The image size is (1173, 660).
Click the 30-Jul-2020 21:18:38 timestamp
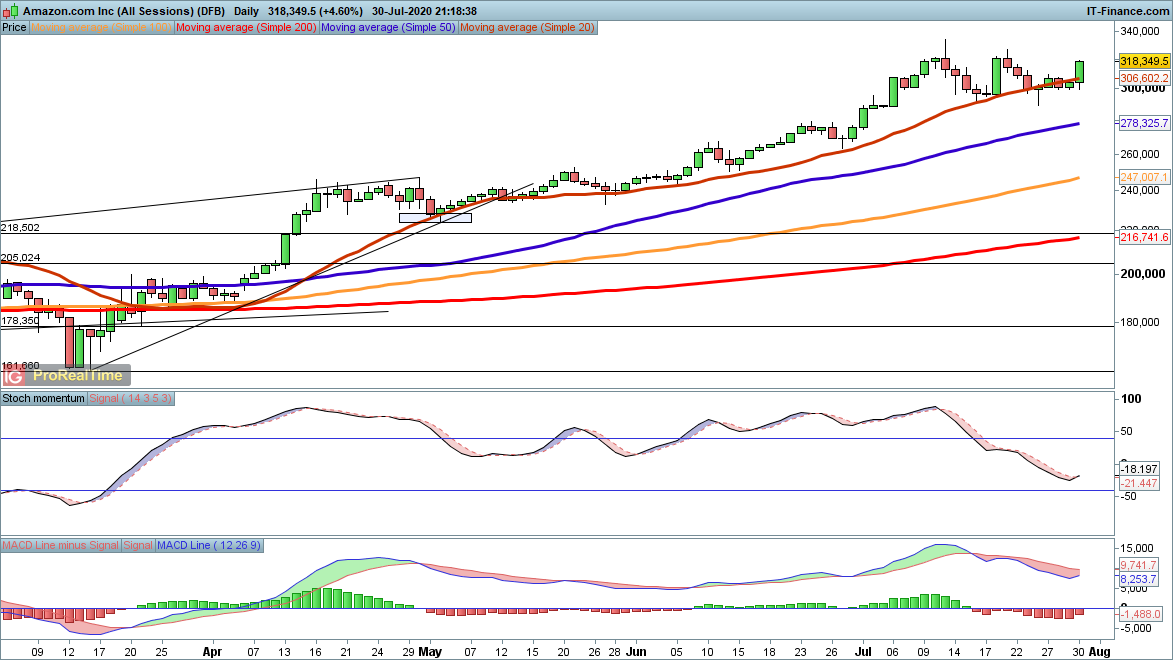[x=424, y=11]
